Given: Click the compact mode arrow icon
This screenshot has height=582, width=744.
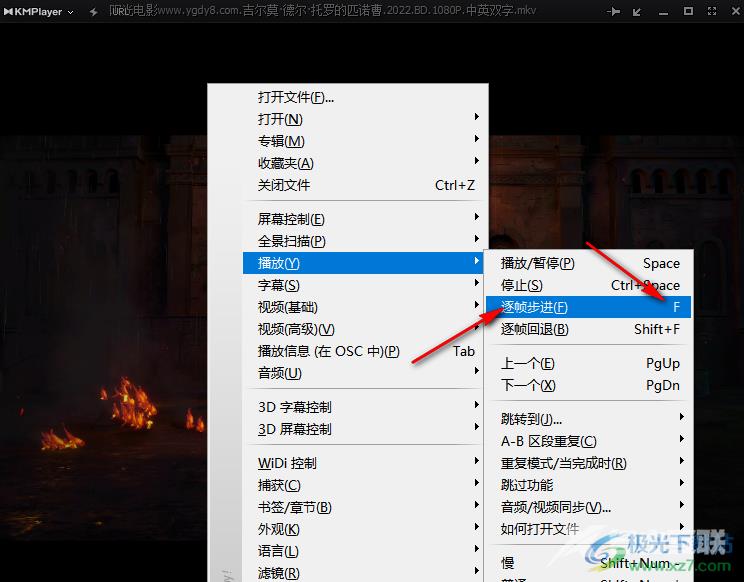Looking at the screenshot, I should click(637, 11).
